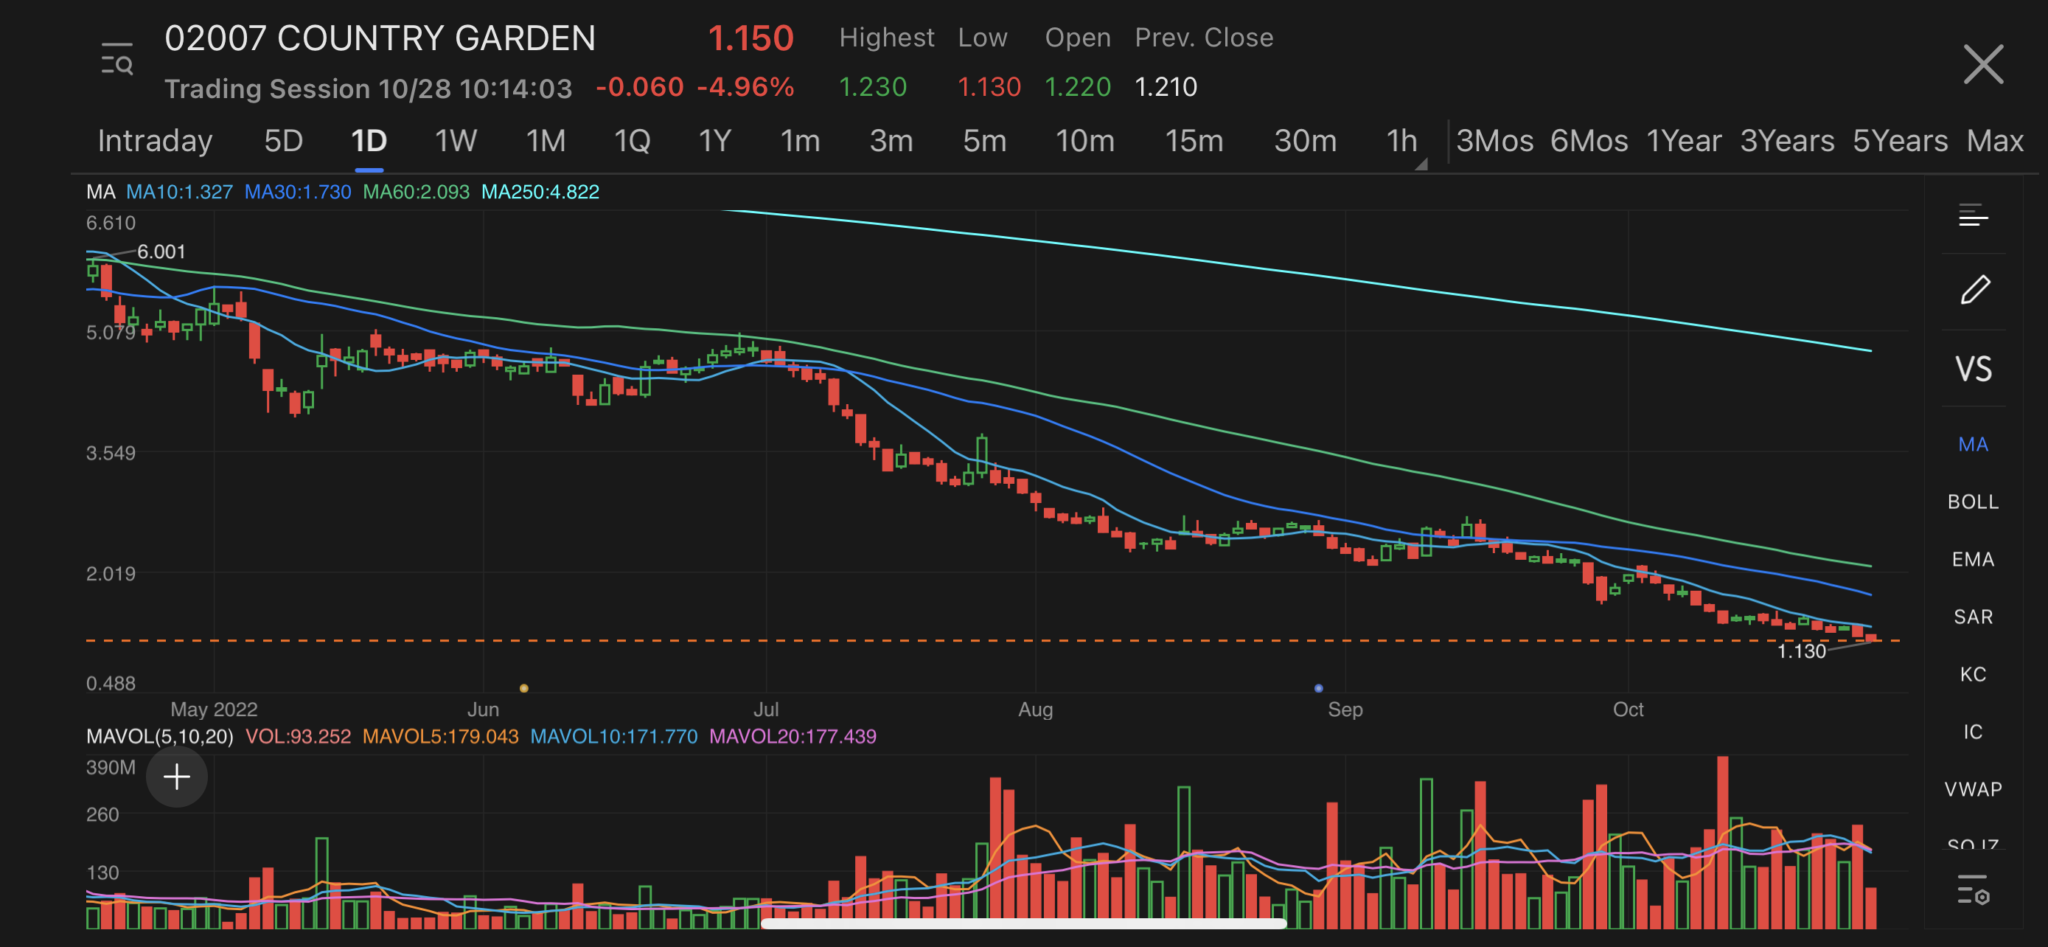Viewport: 2048px width, 947px height.
Task: Close the full-screen chart view
Action: 1983,64
